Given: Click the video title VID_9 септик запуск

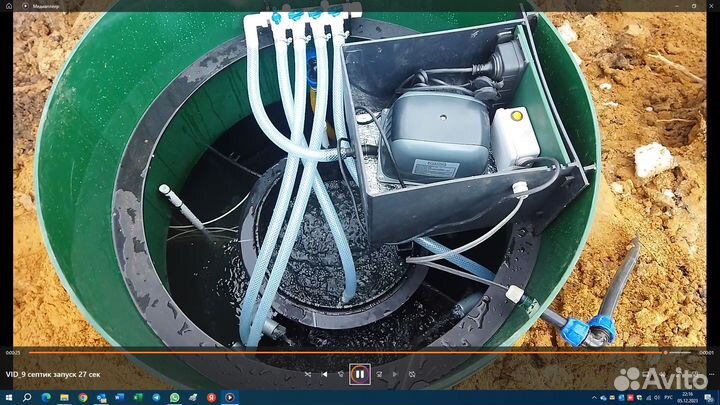Looking at the screenshot, I should tap(52, 374).
